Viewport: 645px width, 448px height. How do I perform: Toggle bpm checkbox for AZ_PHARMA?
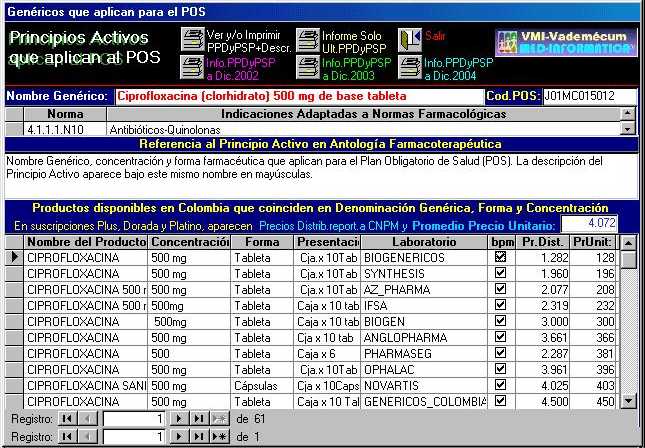(500, 289)
